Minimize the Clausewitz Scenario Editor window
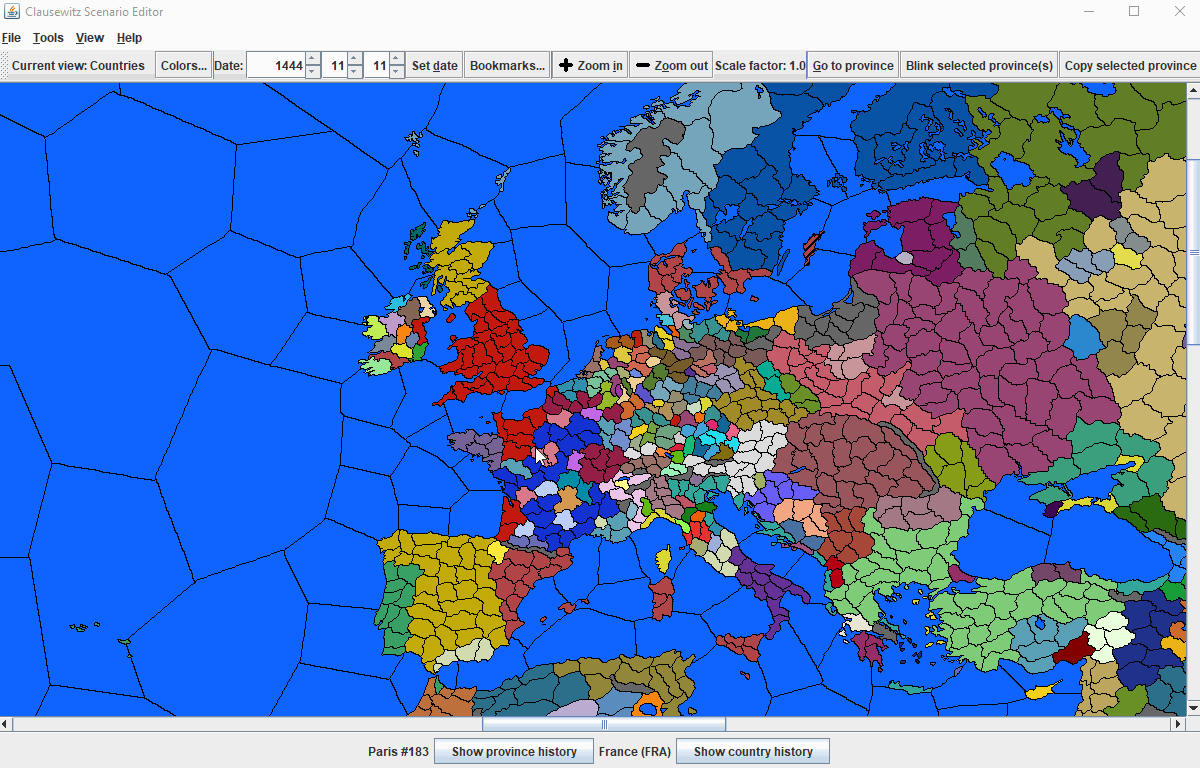 tap(1088, 12)
